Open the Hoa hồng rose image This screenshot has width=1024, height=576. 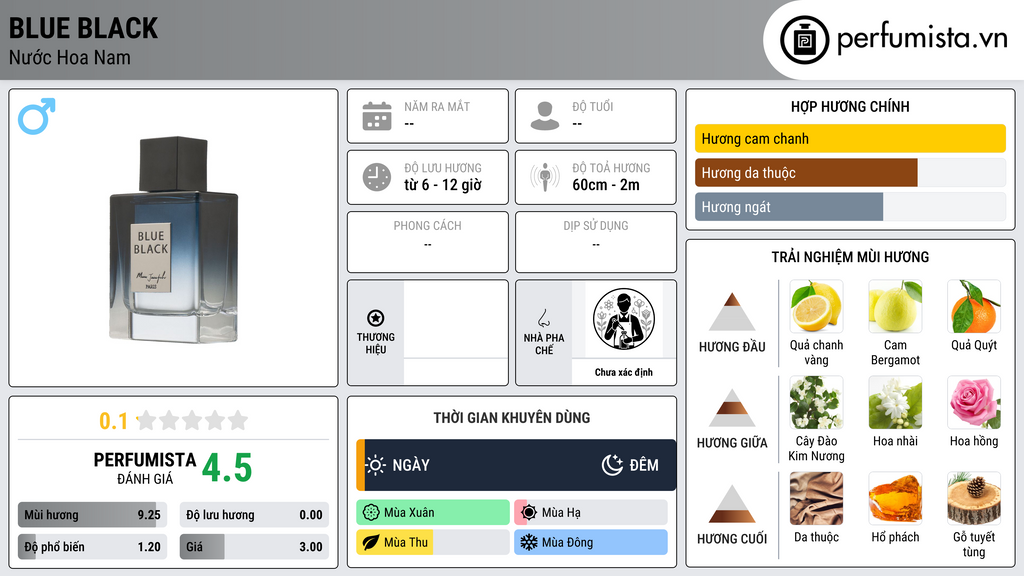tap(974, 402)
